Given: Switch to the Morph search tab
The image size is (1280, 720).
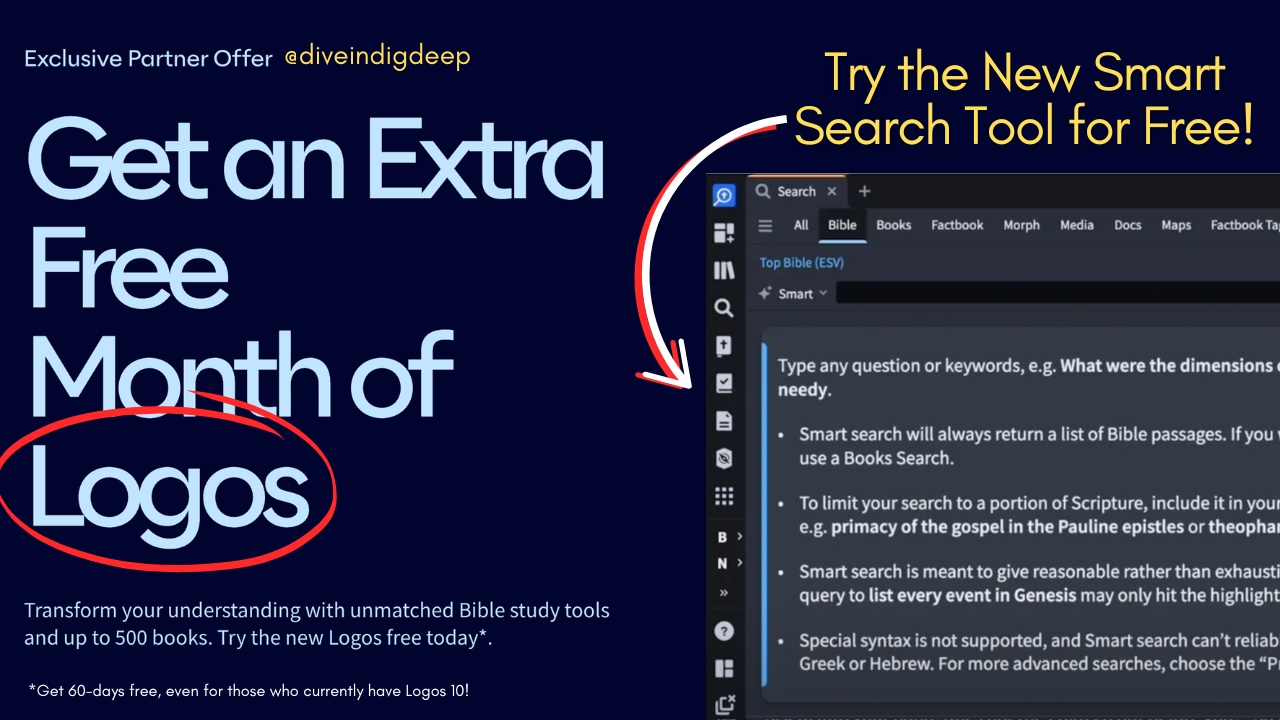Looking at the screenshot, I should (1021, 225).
